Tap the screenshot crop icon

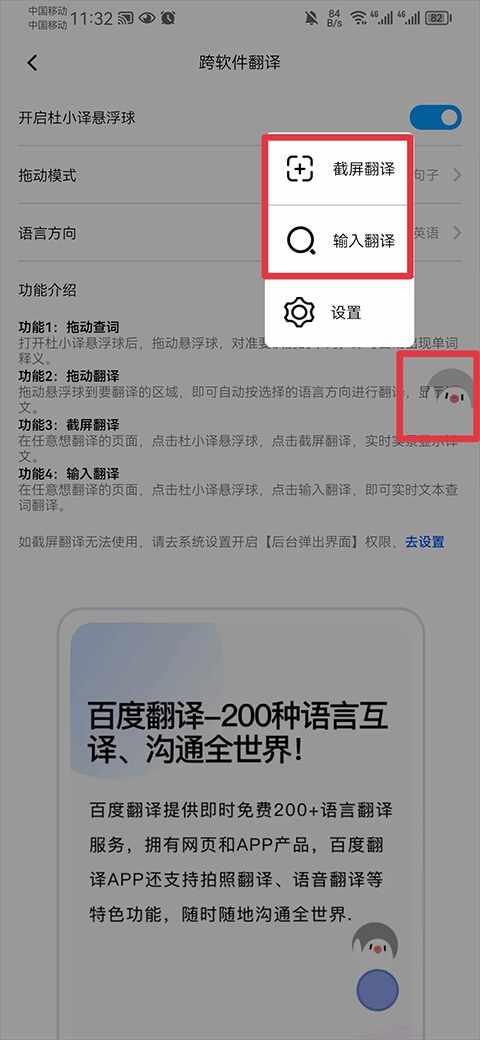click(300, 169)
